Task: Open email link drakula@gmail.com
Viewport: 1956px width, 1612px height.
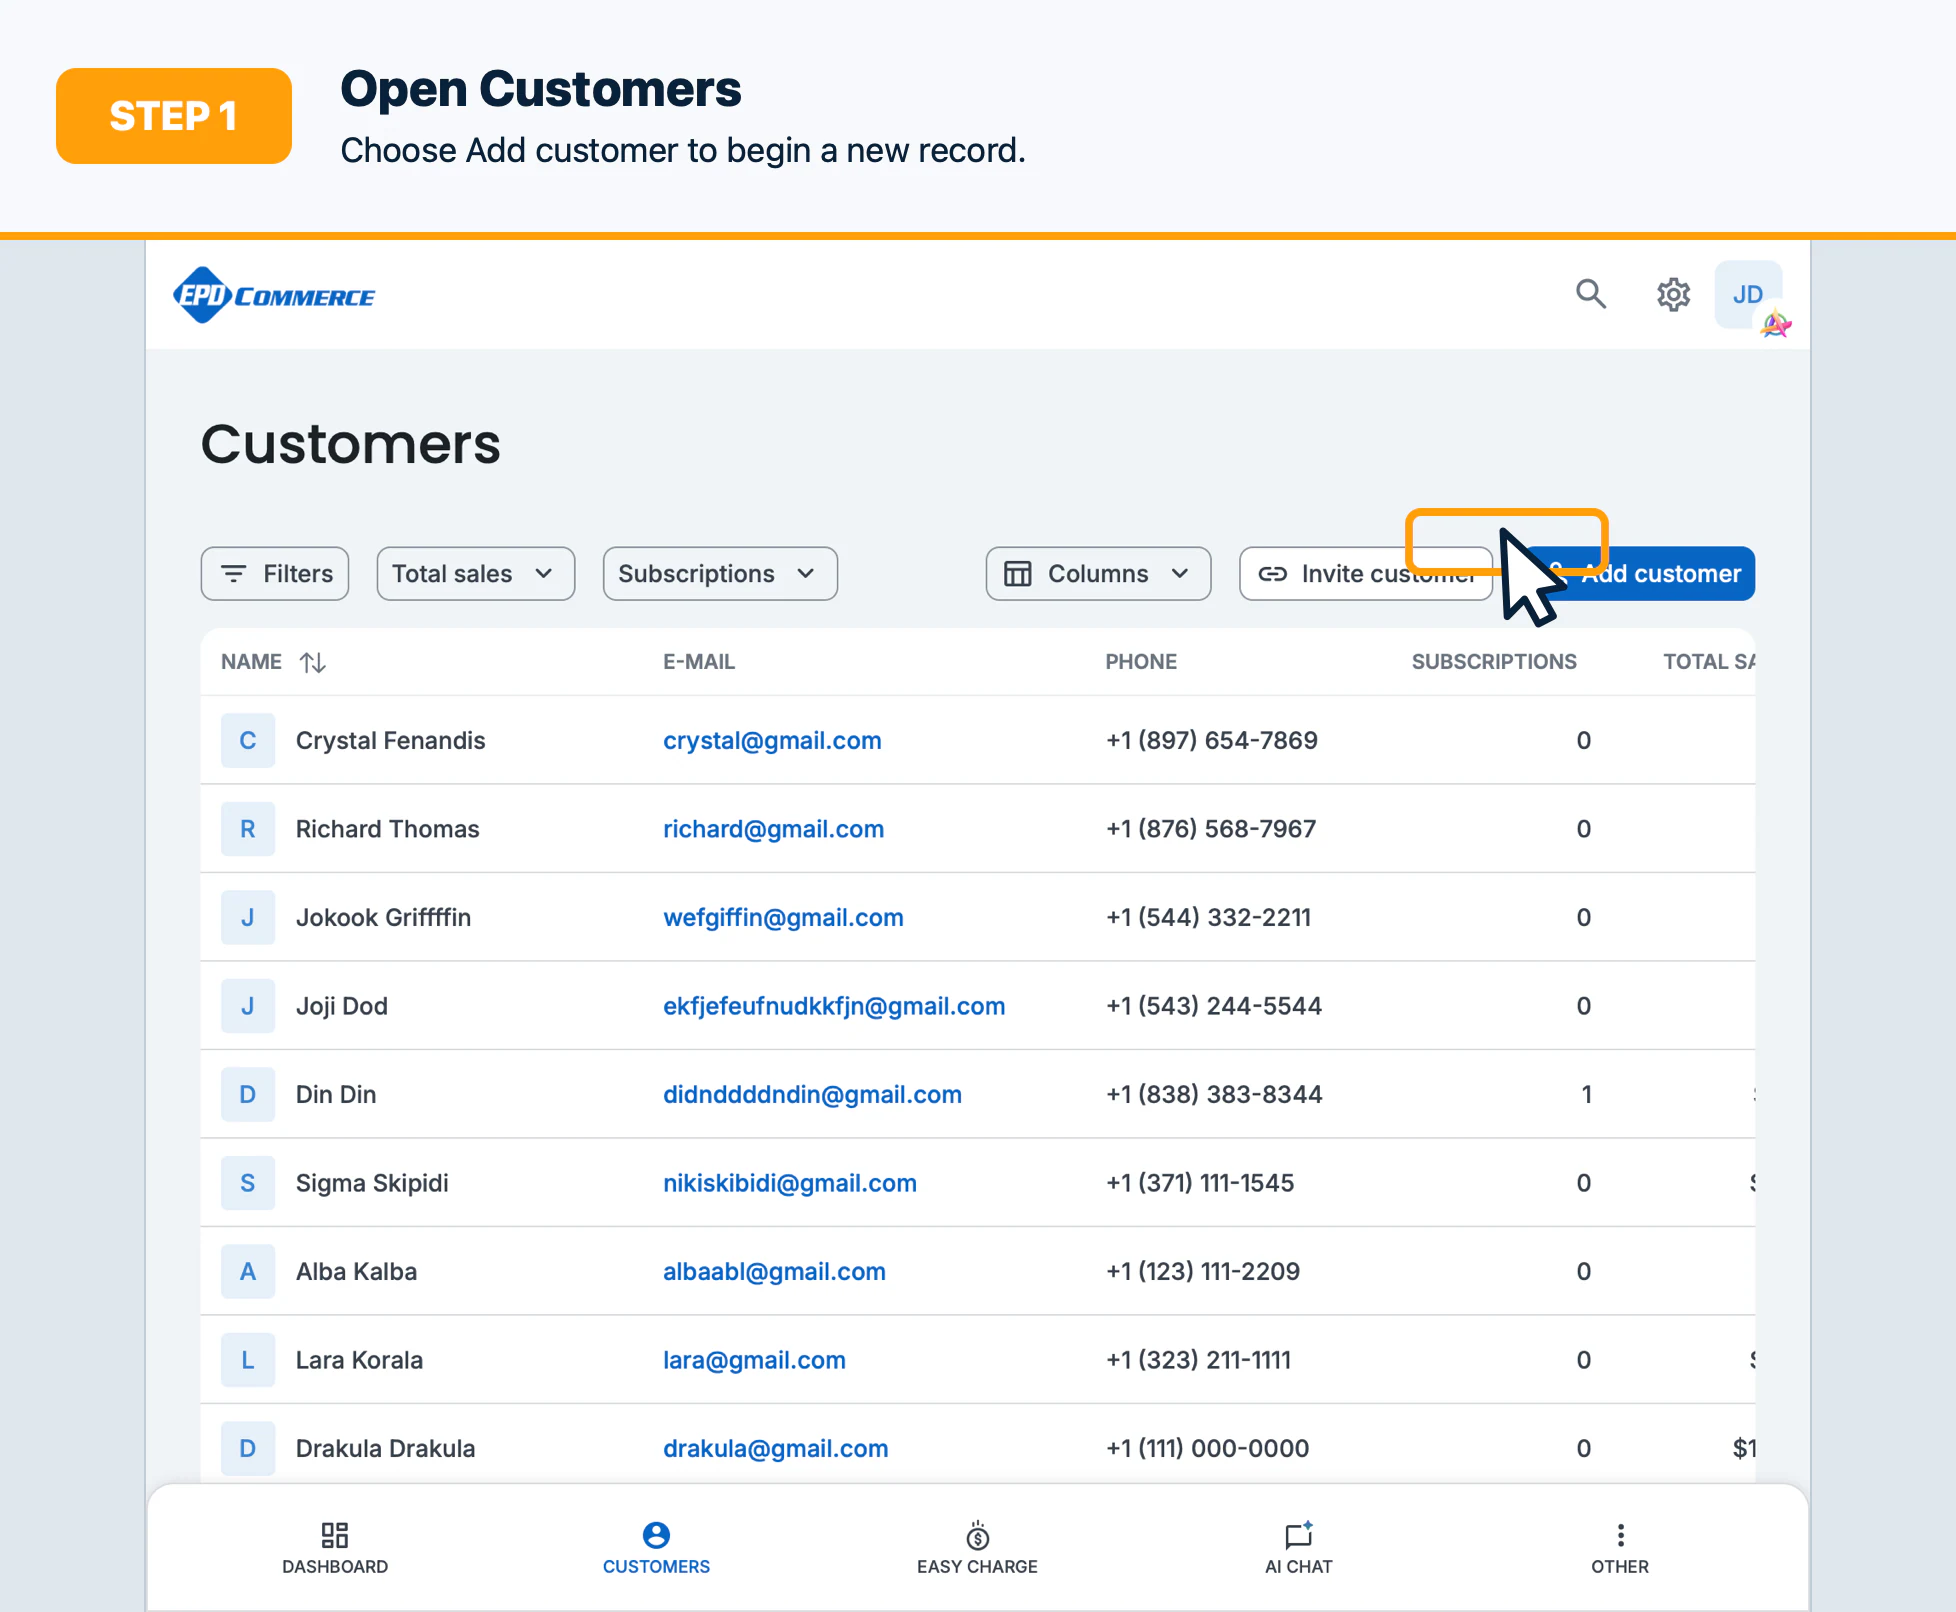Action: pyautogui.click(x=775, y=1449)
